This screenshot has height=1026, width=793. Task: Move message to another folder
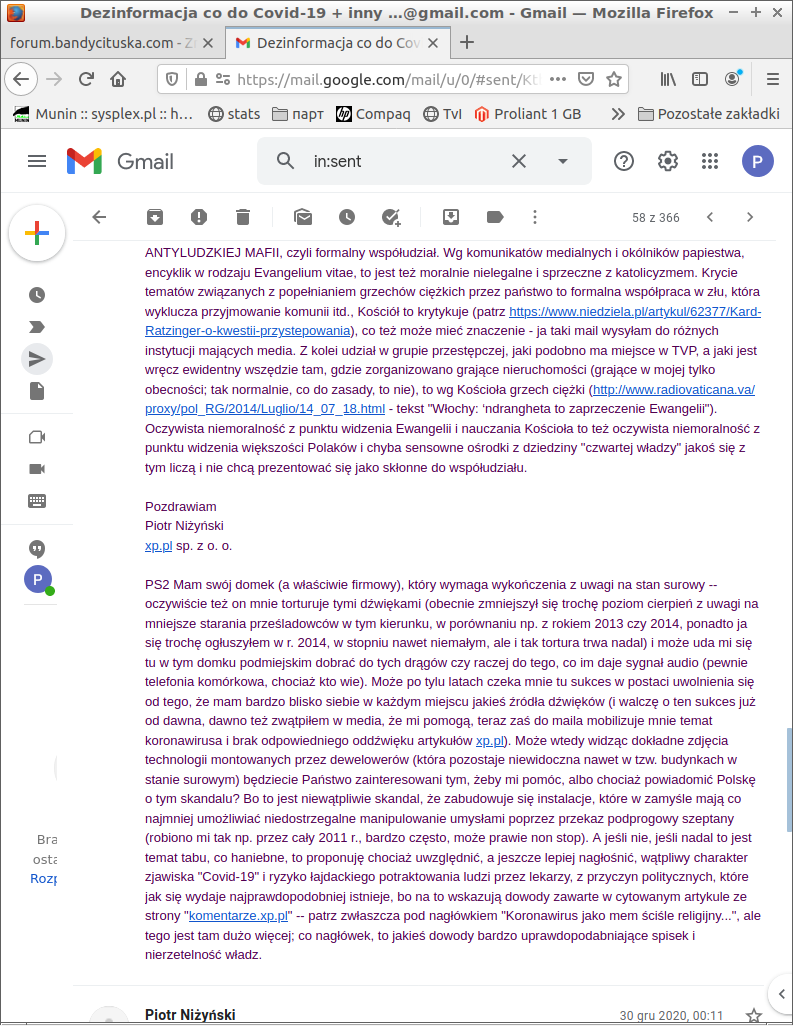click(x=451, y=217)
